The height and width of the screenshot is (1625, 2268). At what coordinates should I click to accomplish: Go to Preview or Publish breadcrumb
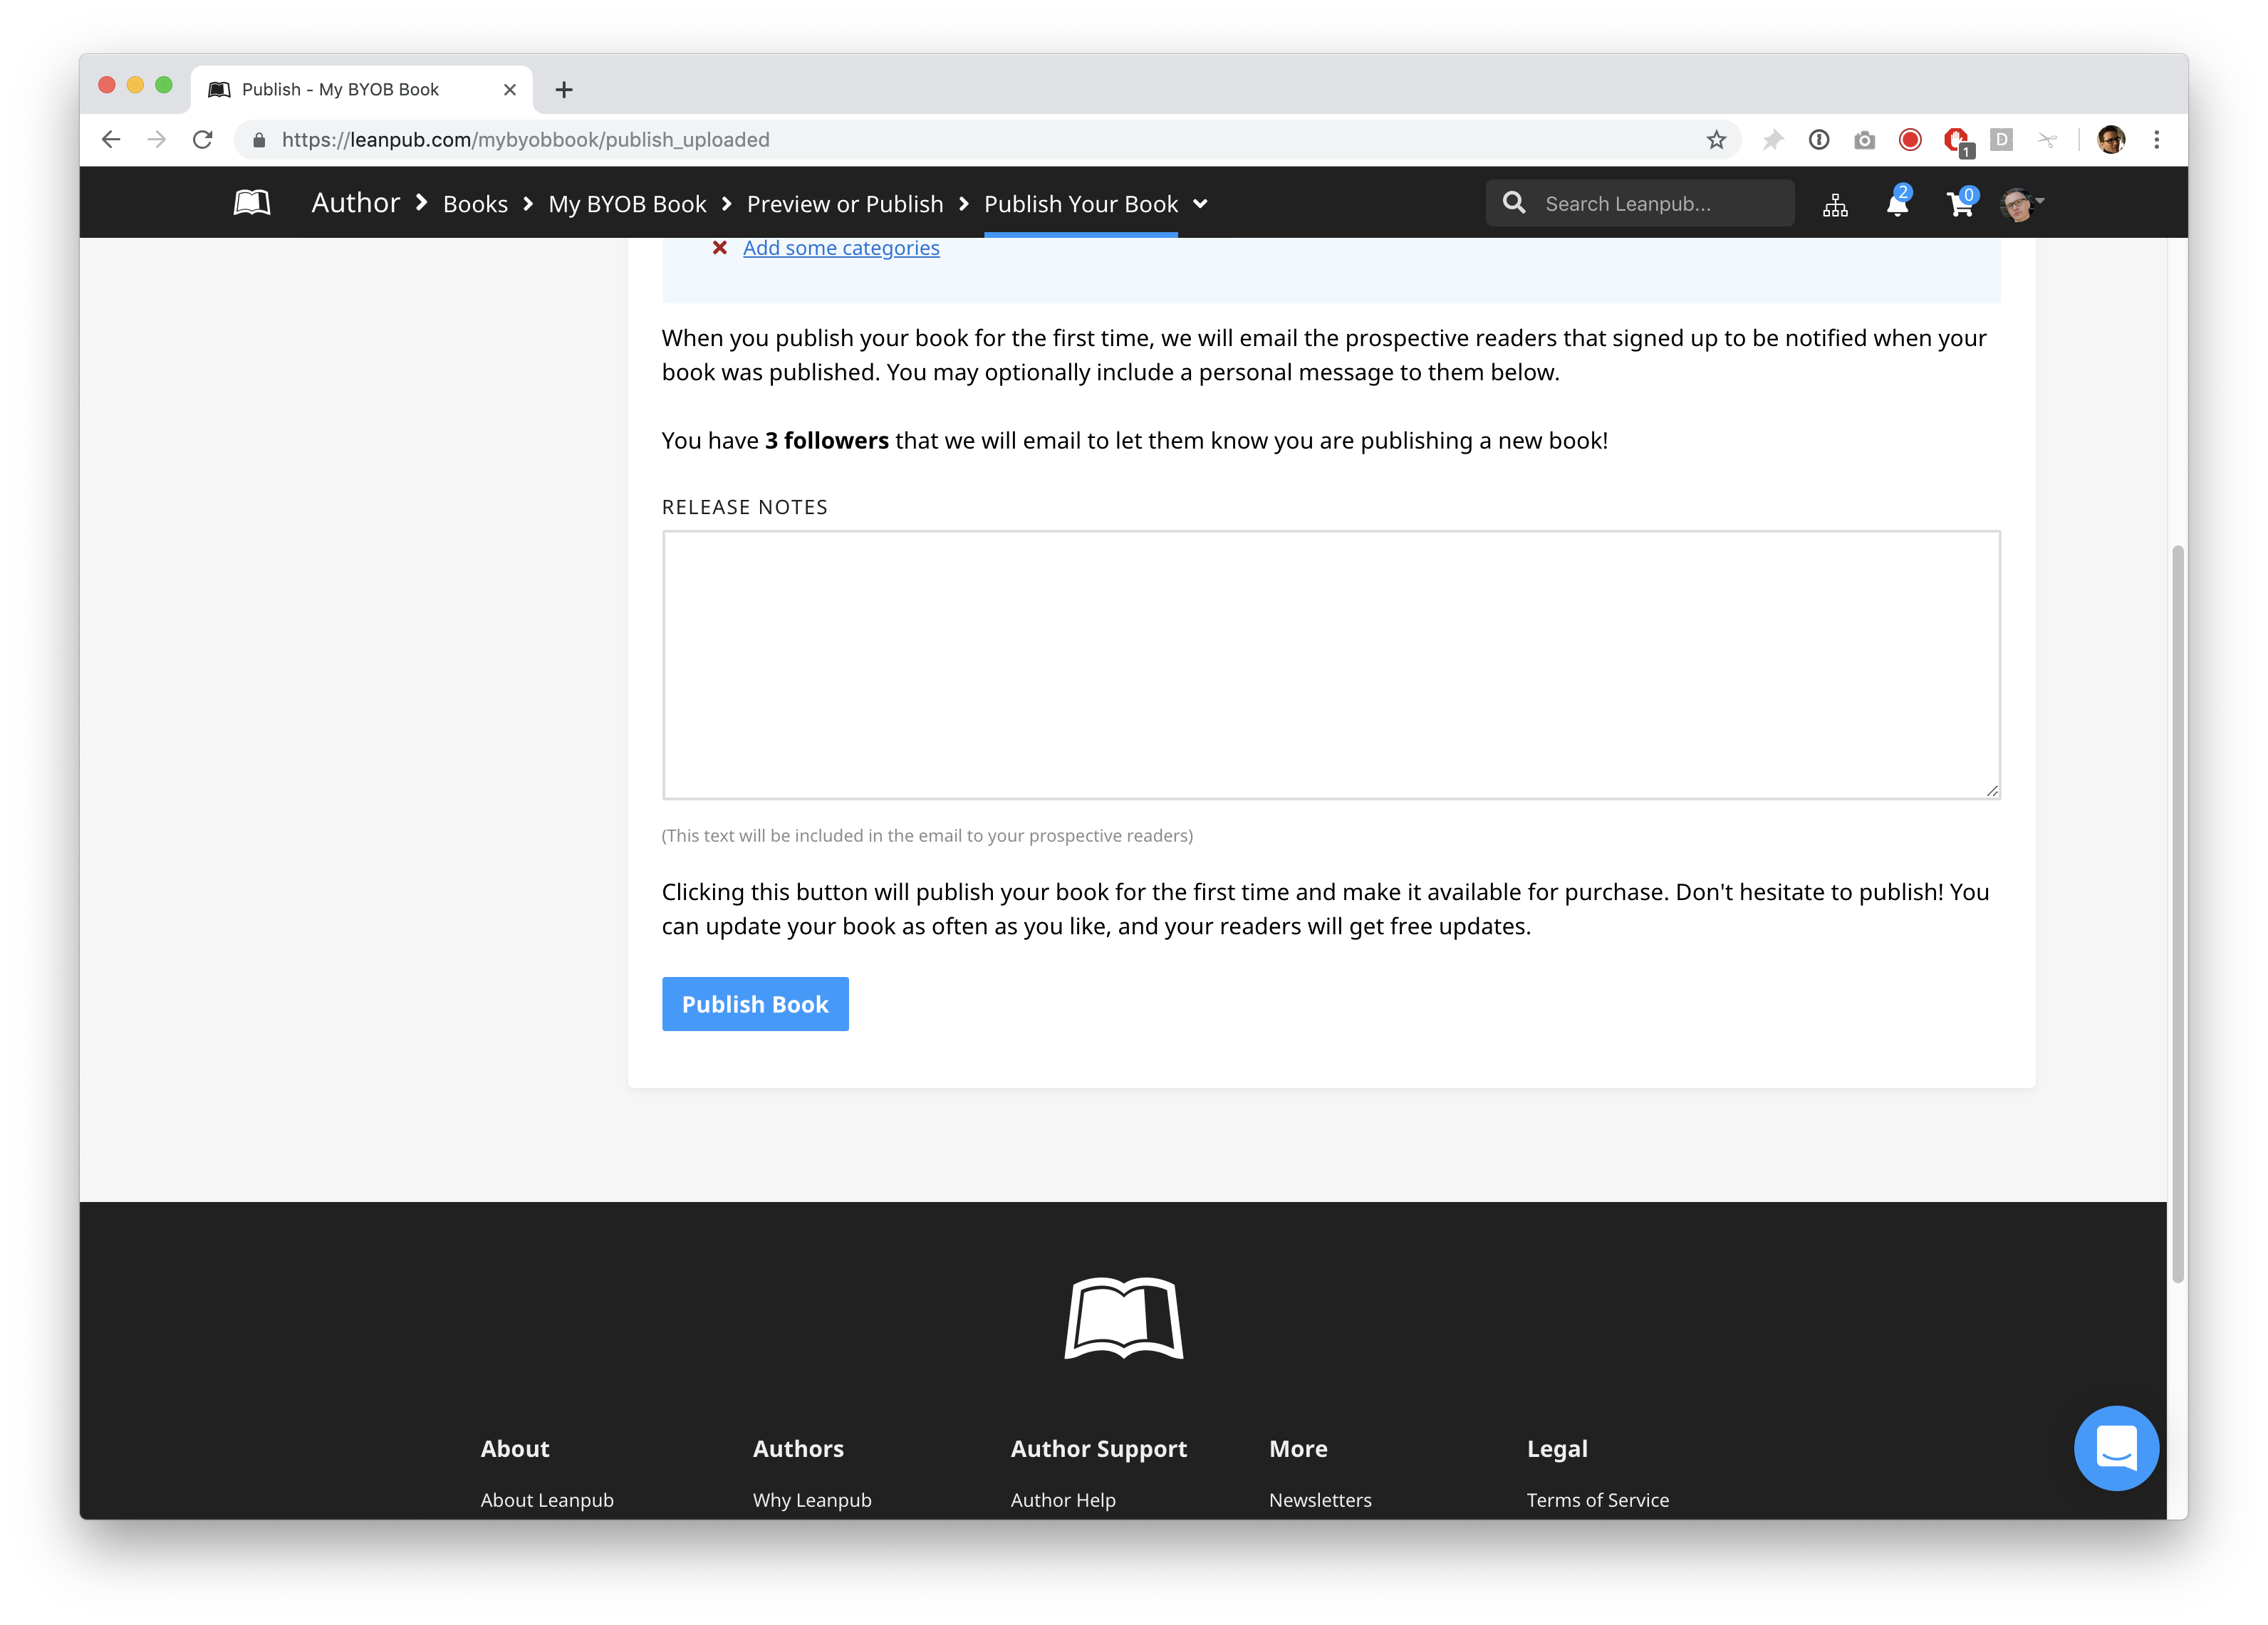click(x=845, y=204)
